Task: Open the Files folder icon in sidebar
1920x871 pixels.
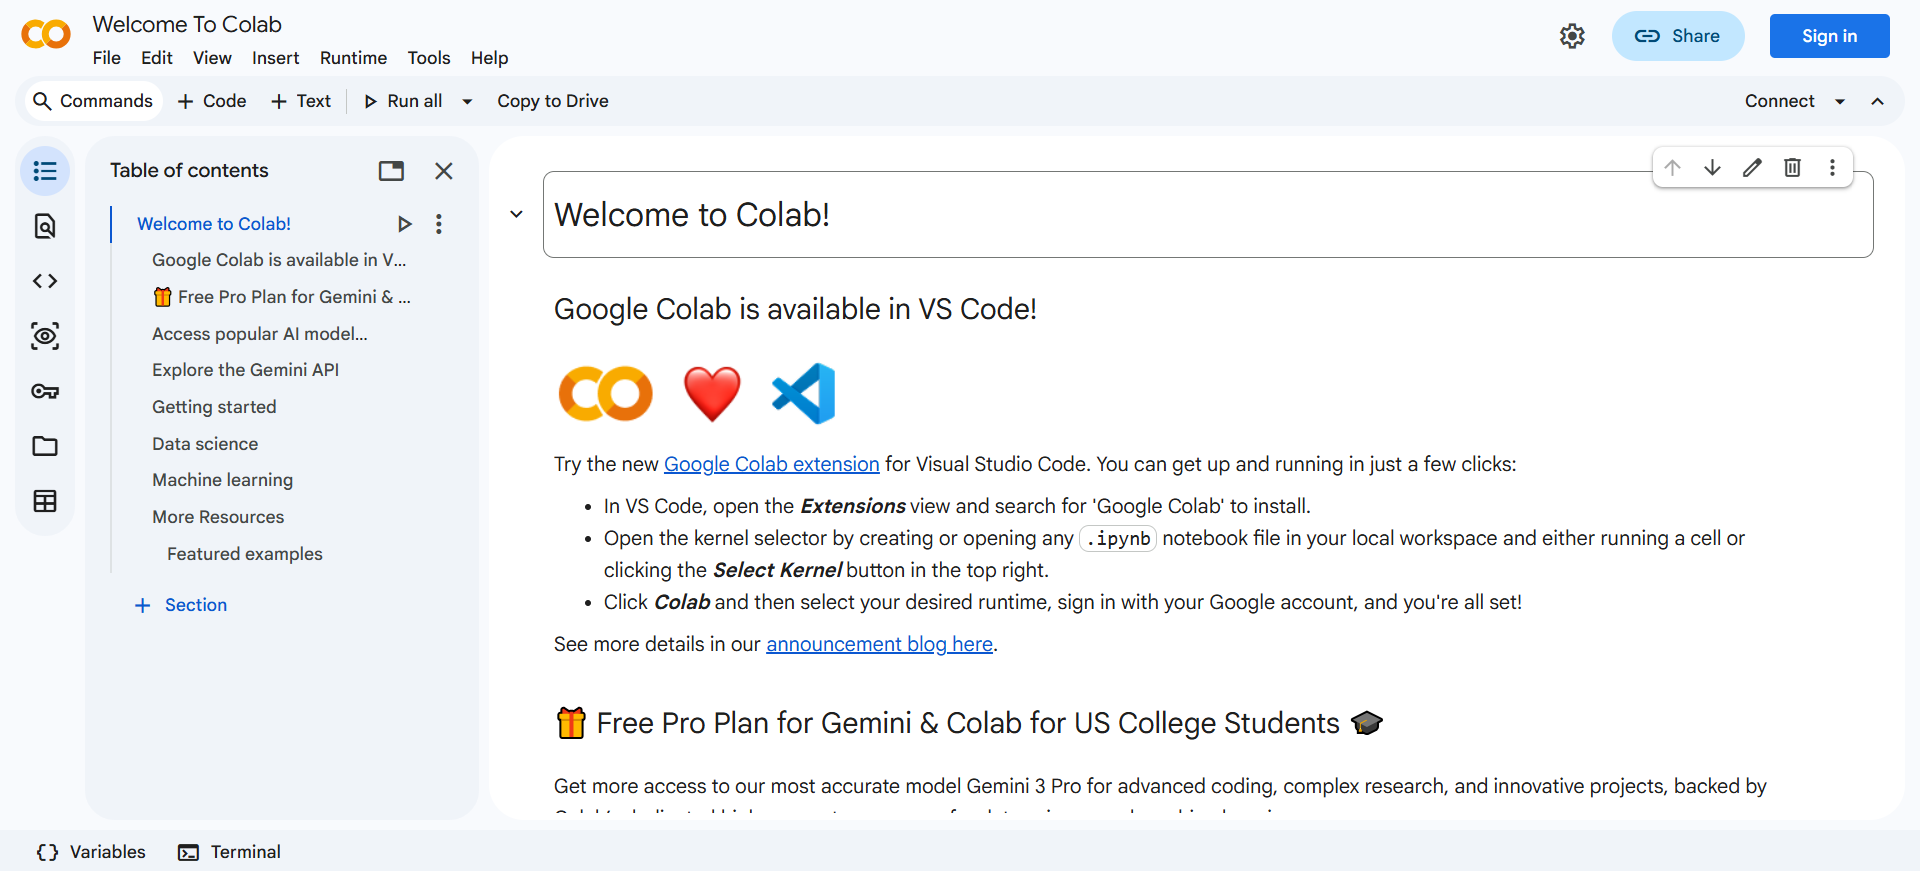Action: [45, 446]
